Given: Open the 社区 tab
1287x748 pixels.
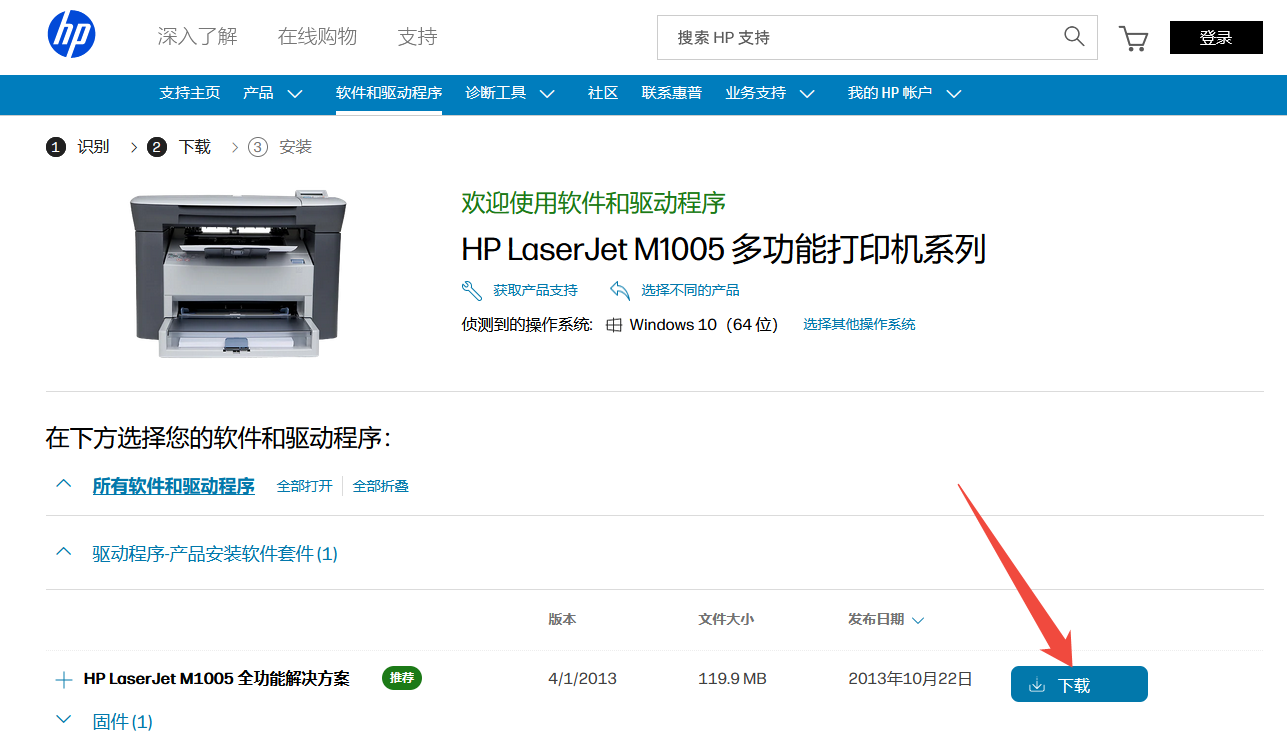Looking at the screenshot, I should [x=603, y=93].
